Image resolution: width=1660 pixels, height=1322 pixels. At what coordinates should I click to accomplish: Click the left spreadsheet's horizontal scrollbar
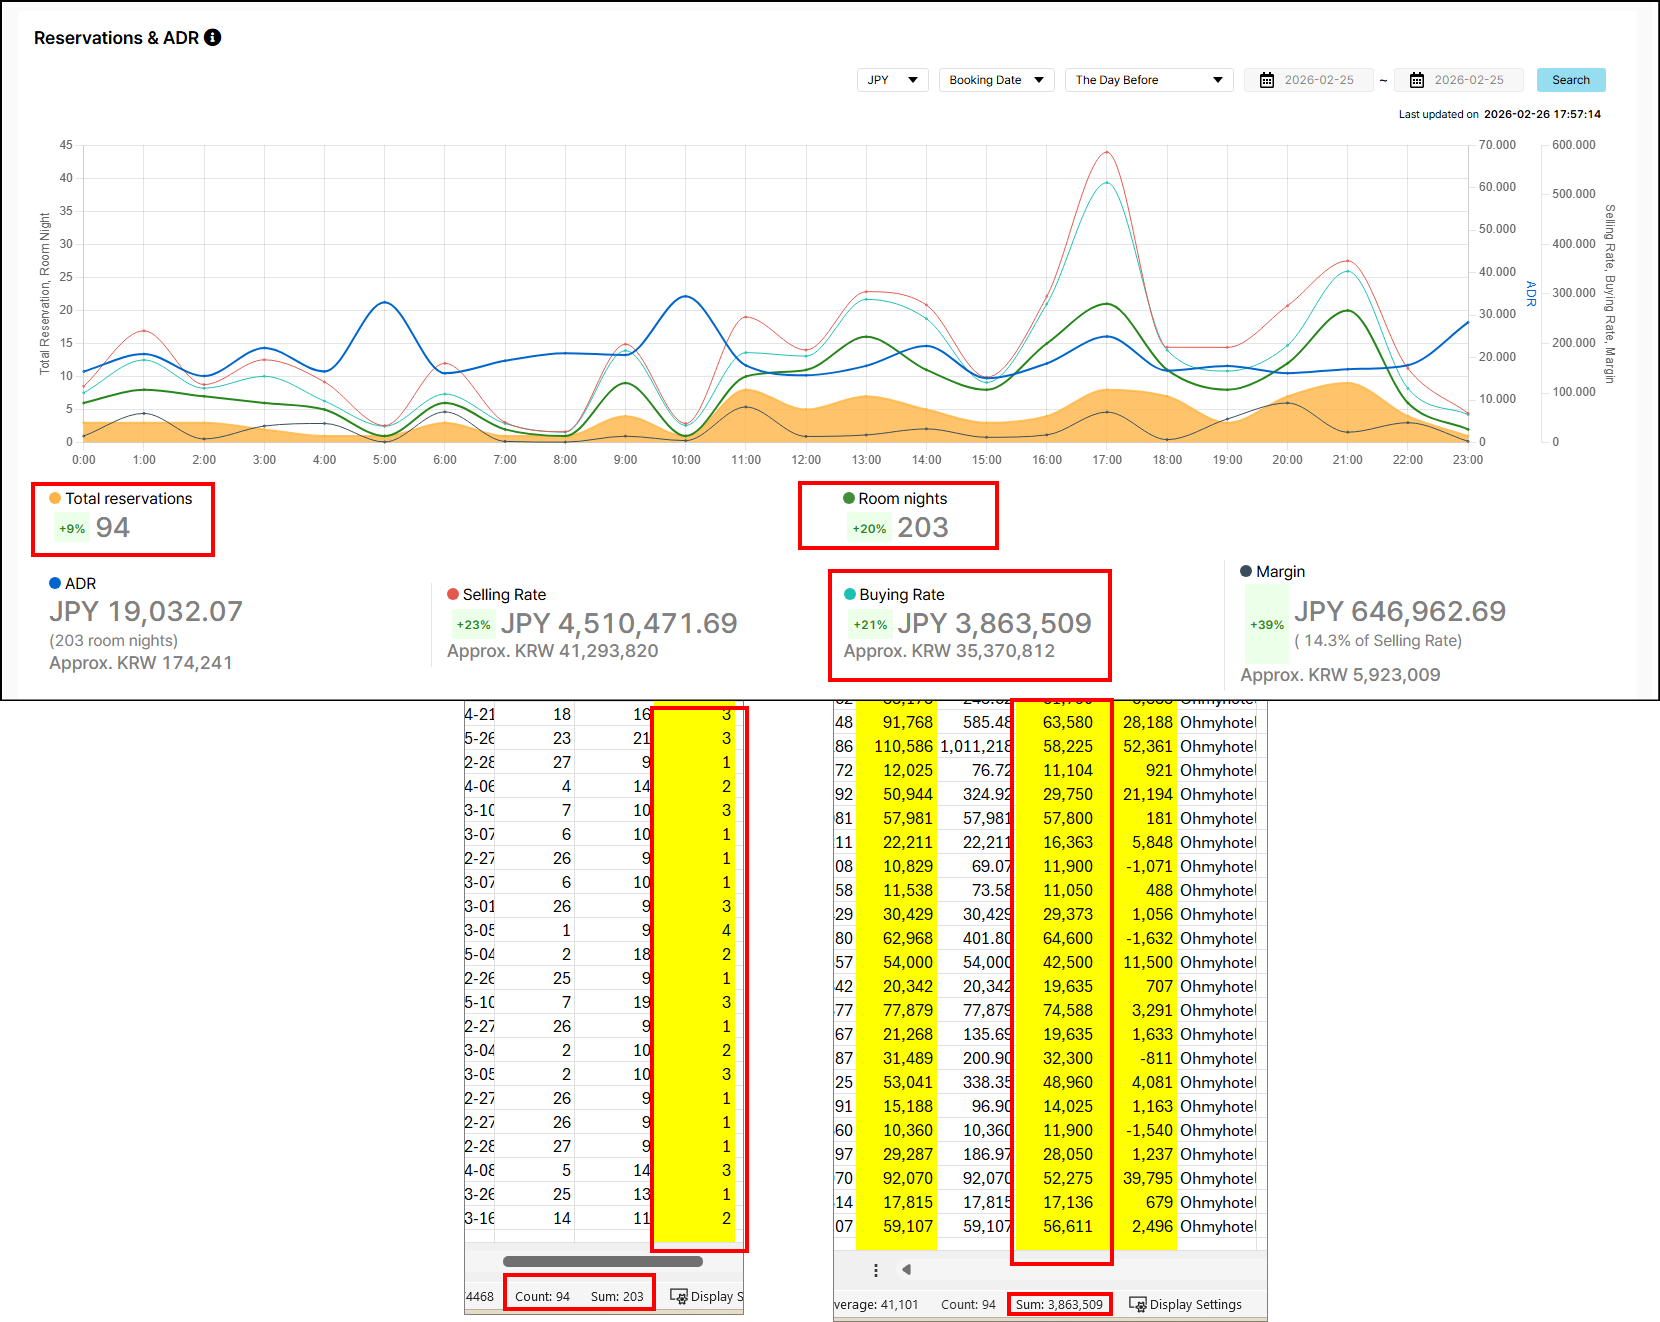pos(602,1261)
